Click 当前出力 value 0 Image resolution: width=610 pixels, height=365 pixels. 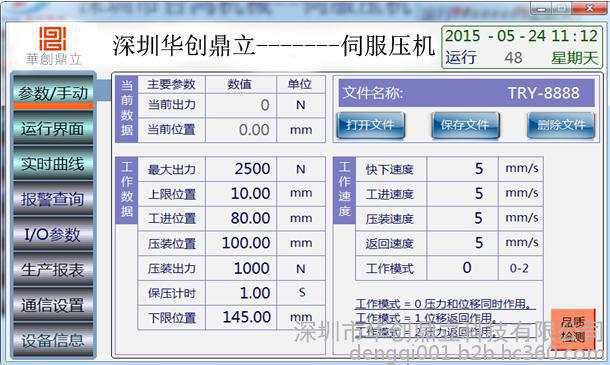click(241, 105)
